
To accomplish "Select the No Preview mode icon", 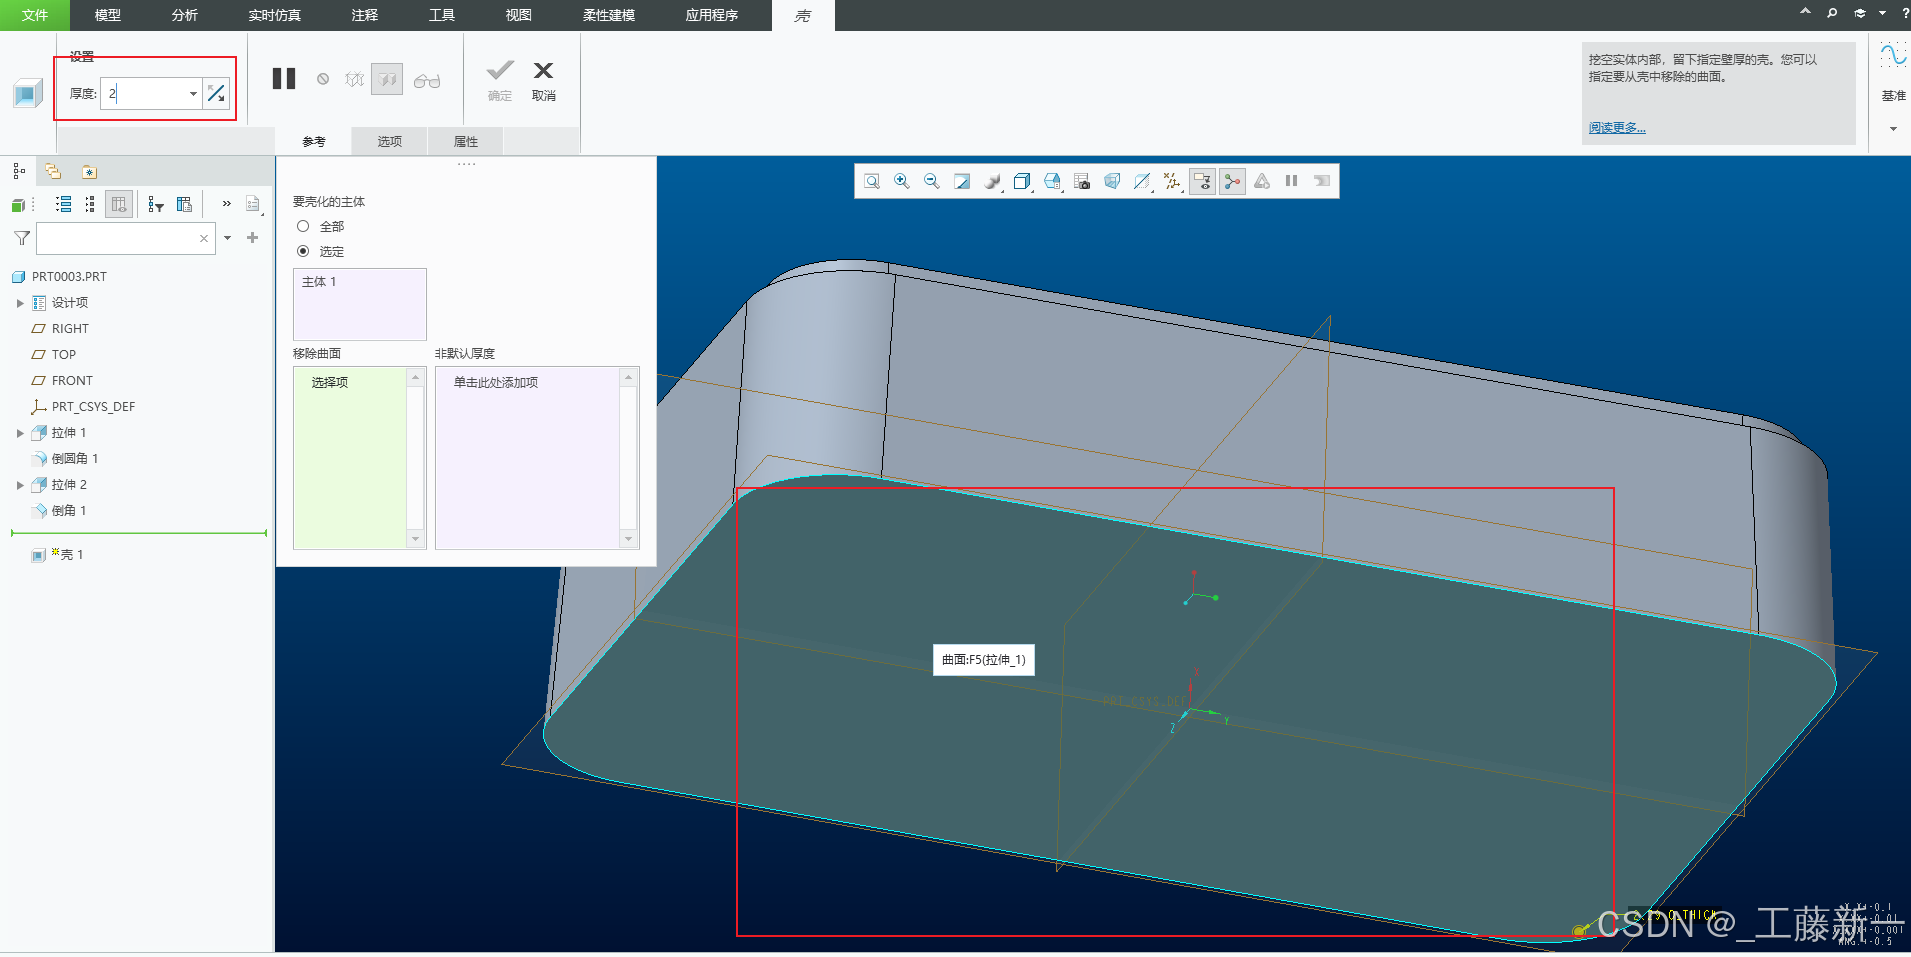I will [x=323, y=79].
